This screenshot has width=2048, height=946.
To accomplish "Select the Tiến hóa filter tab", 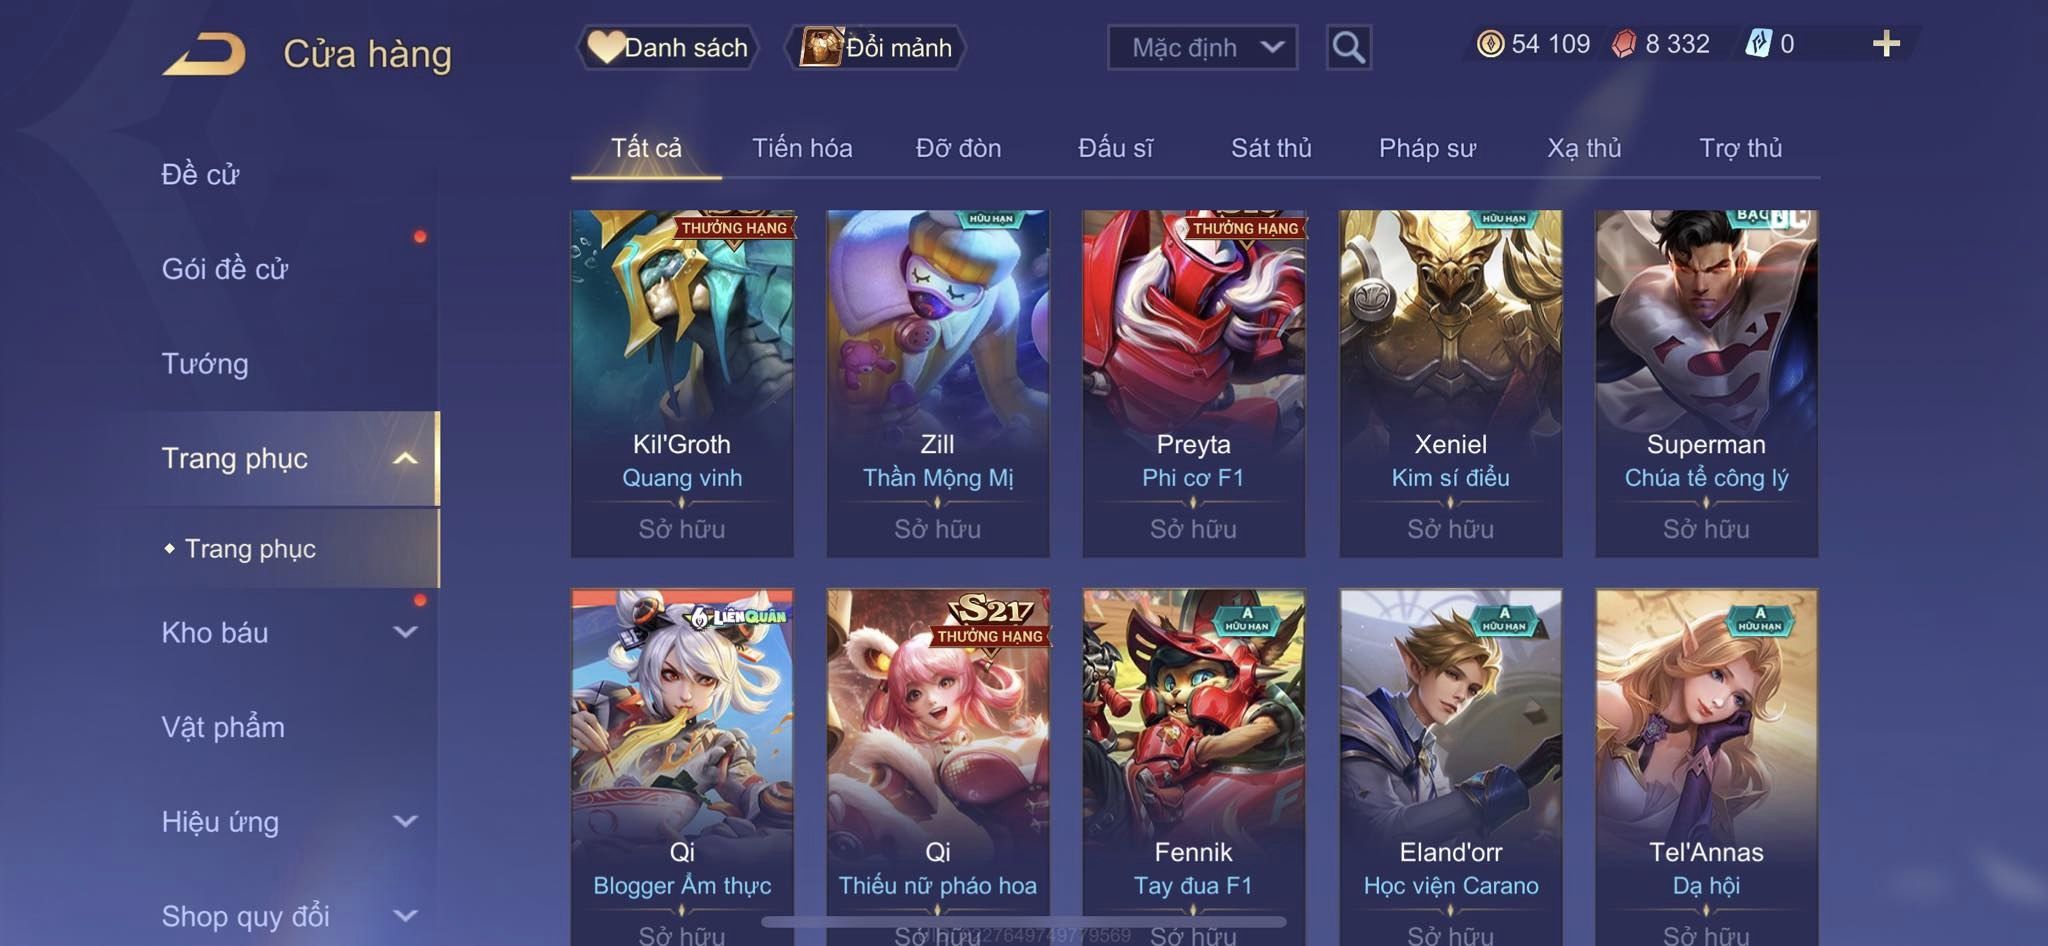I will 802,148.
